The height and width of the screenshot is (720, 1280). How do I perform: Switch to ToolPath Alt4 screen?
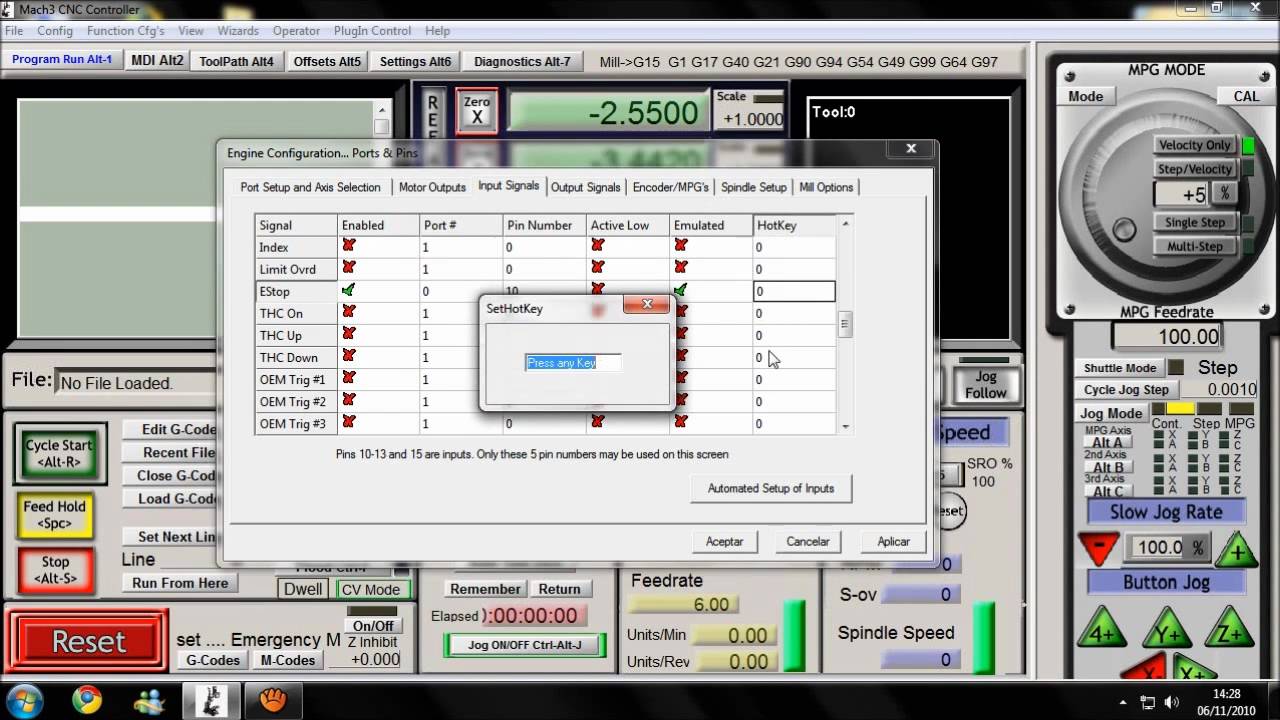click(236, 61)
